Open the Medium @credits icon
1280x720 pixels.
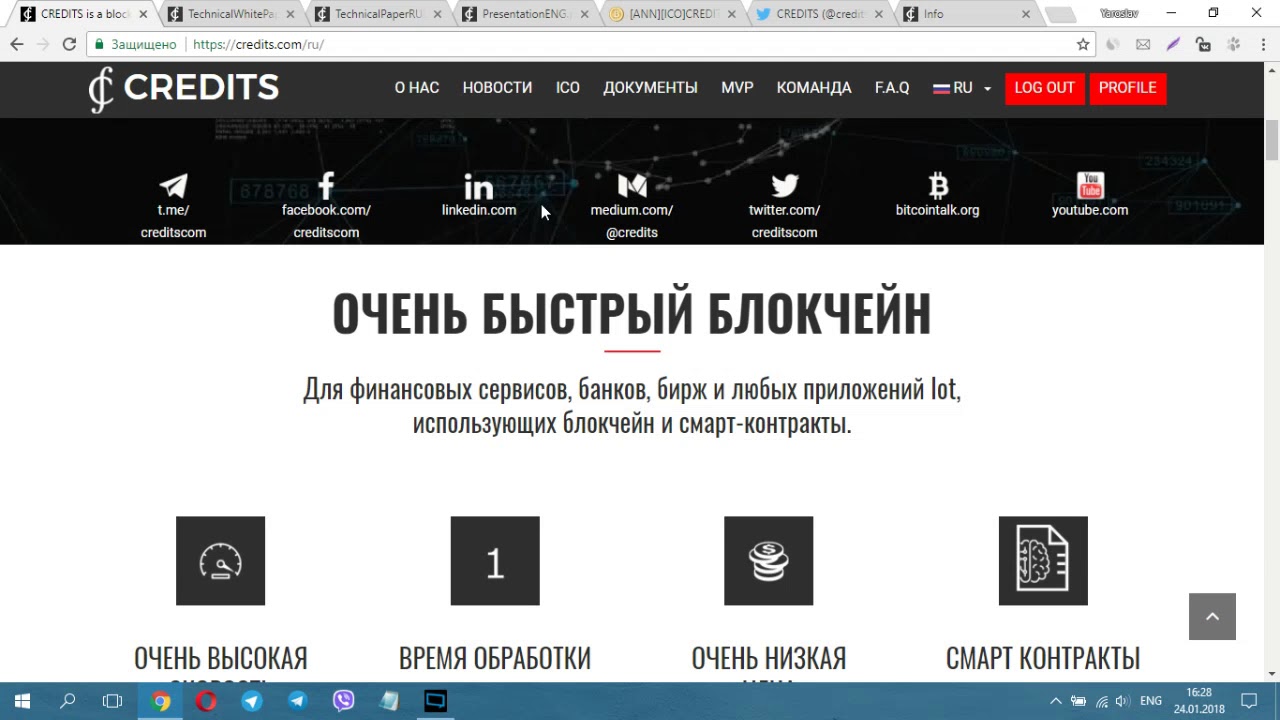[632, 186]
